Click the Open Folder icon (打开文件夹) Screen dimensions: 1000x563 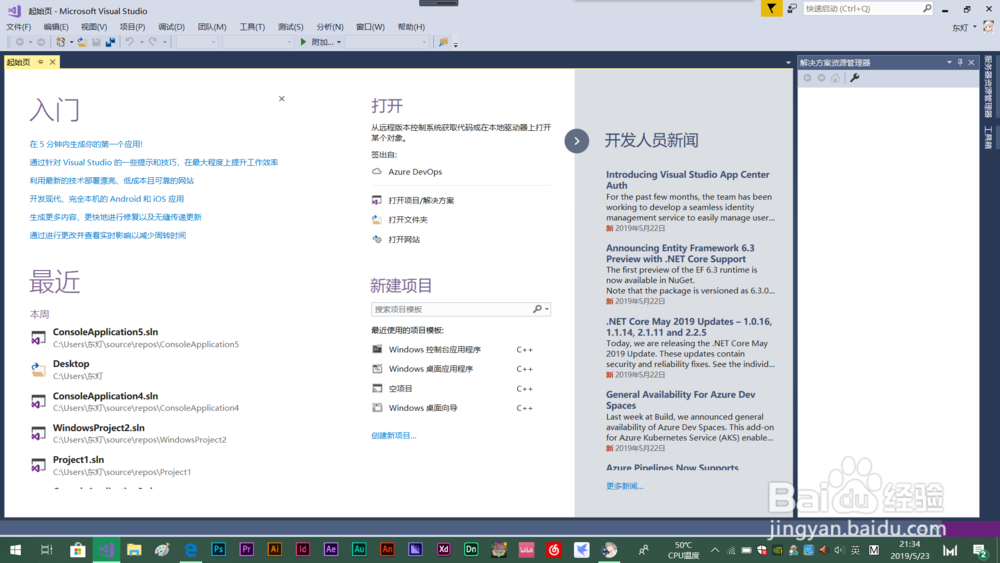(377, 219)
